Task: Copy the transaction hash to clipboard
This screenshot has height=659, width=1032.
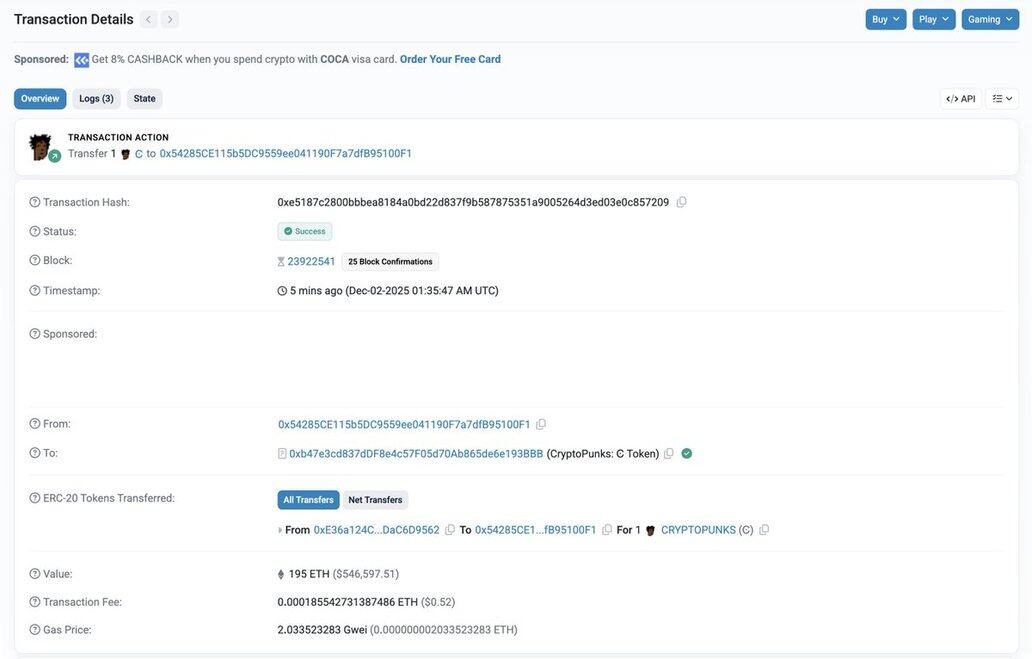Action: [681, 202]
